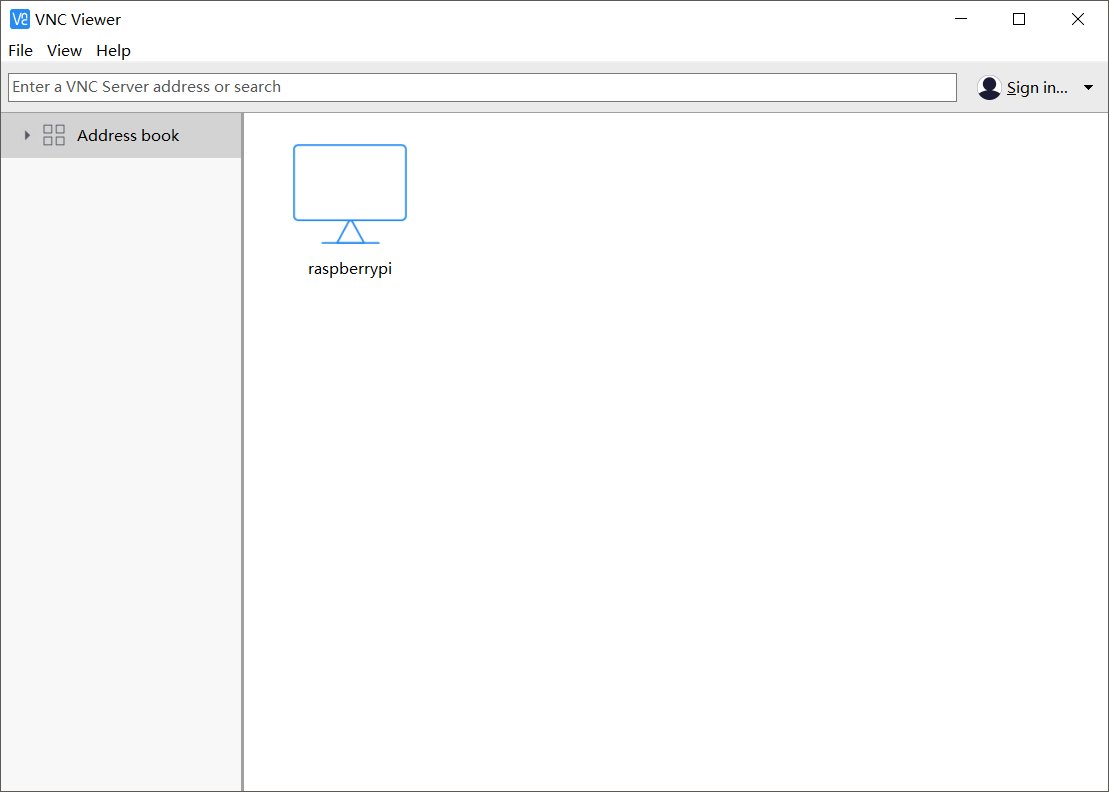Maximize the VNC Viewer window

tap(1019, 19)
